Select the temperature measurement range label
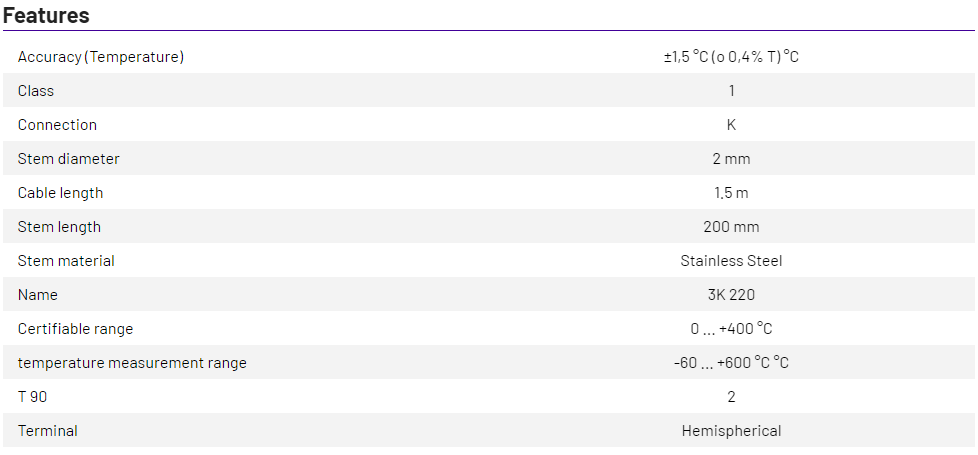The height and width of the screenshot is (455, 978). [x=132, y=363]
